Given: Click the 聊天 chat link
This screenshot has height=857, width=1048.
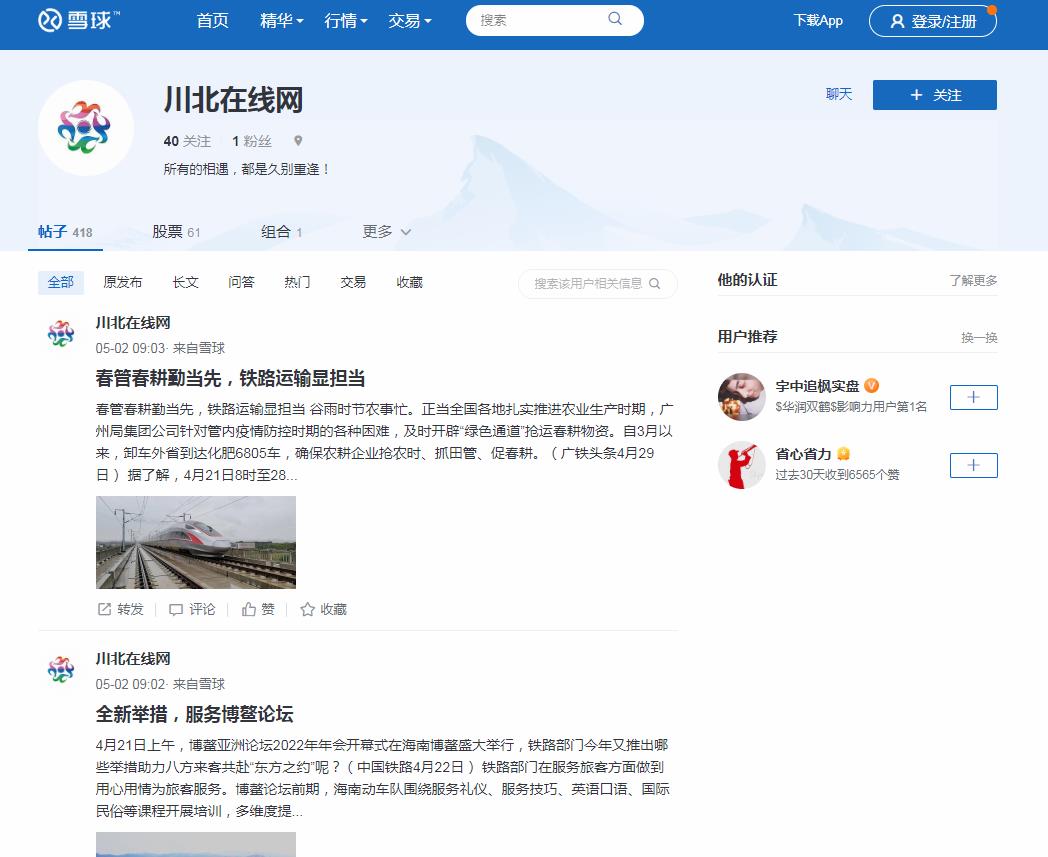Looking at the screenshot, I should pos(839,94).
